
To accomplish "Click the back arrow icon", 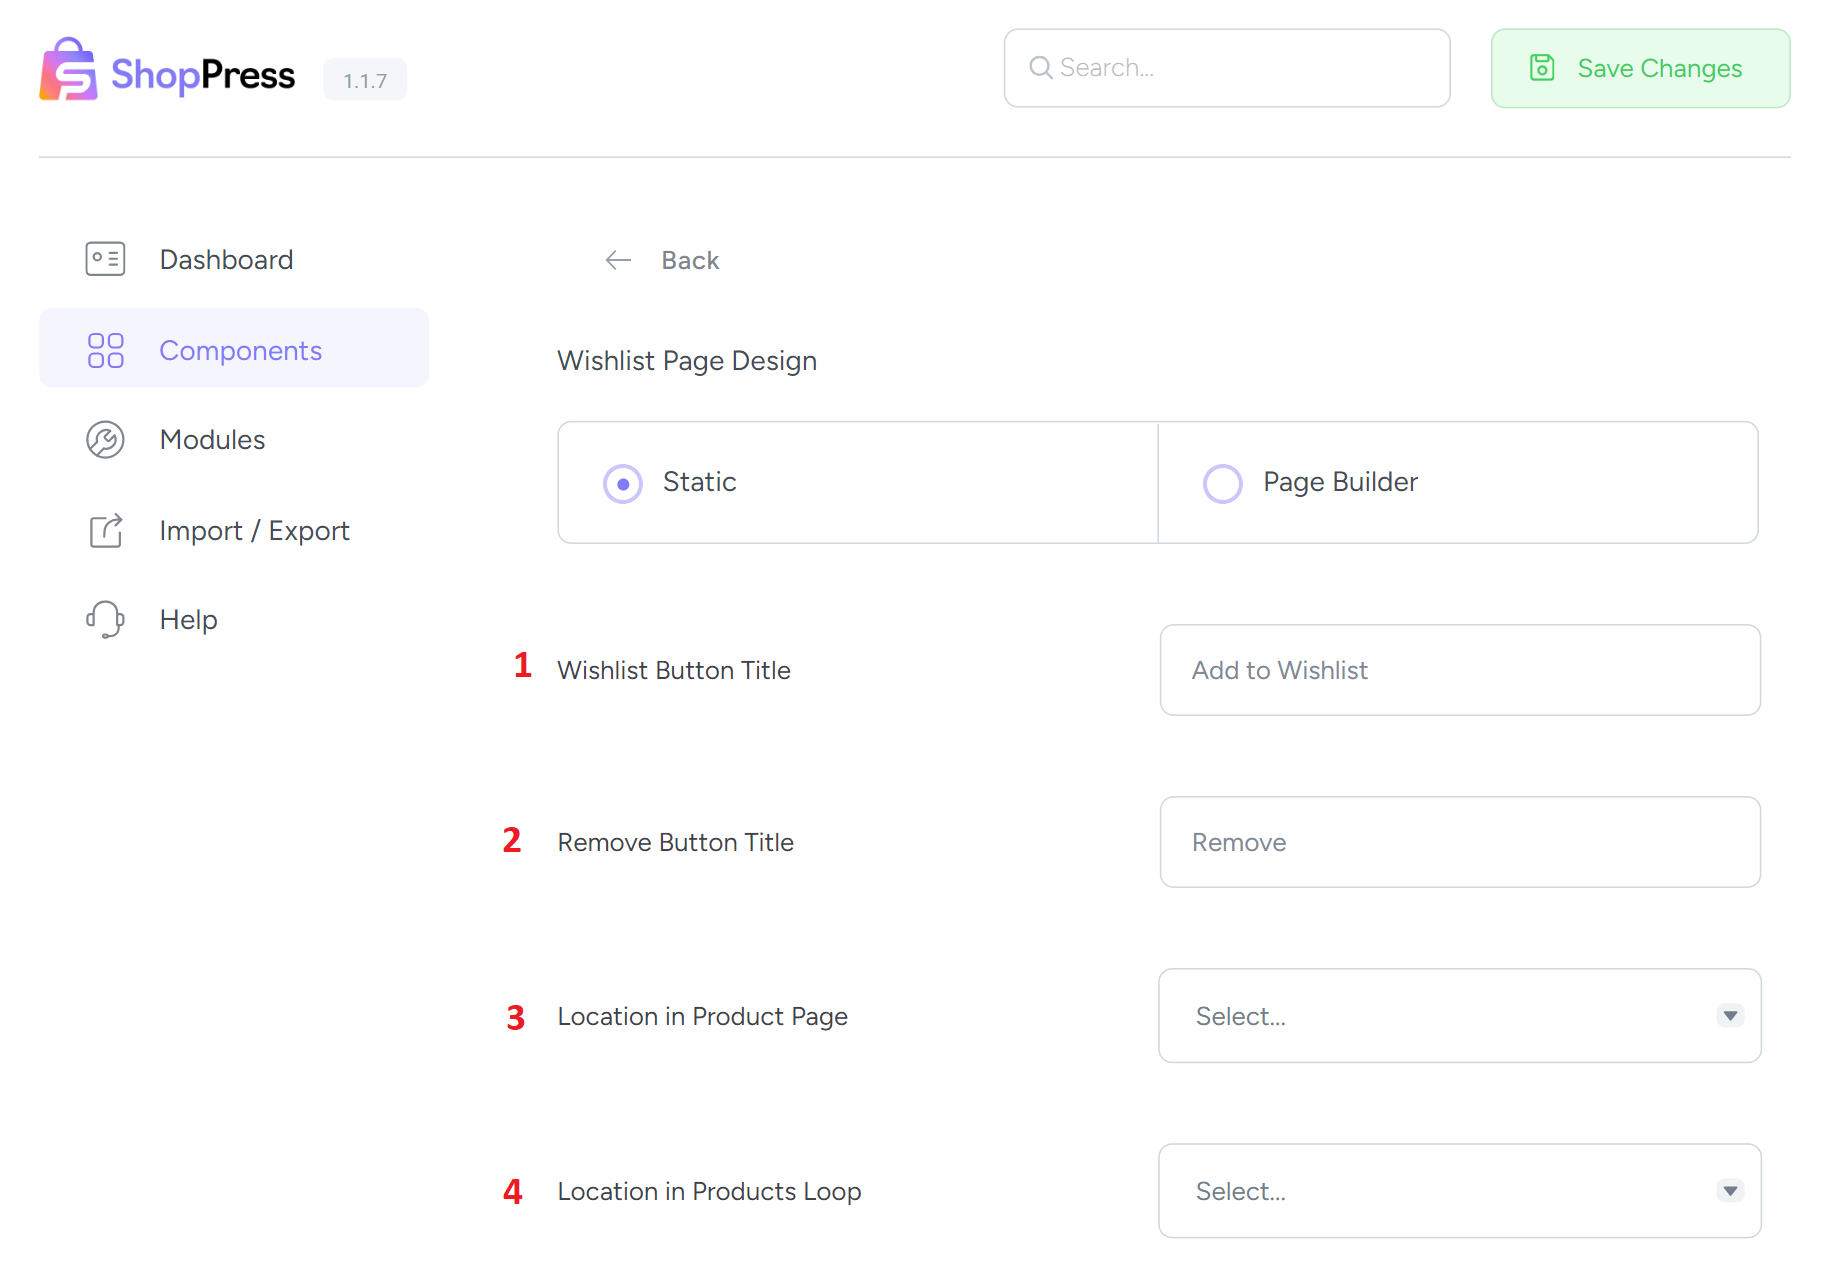I will click(x=618, y=260).
